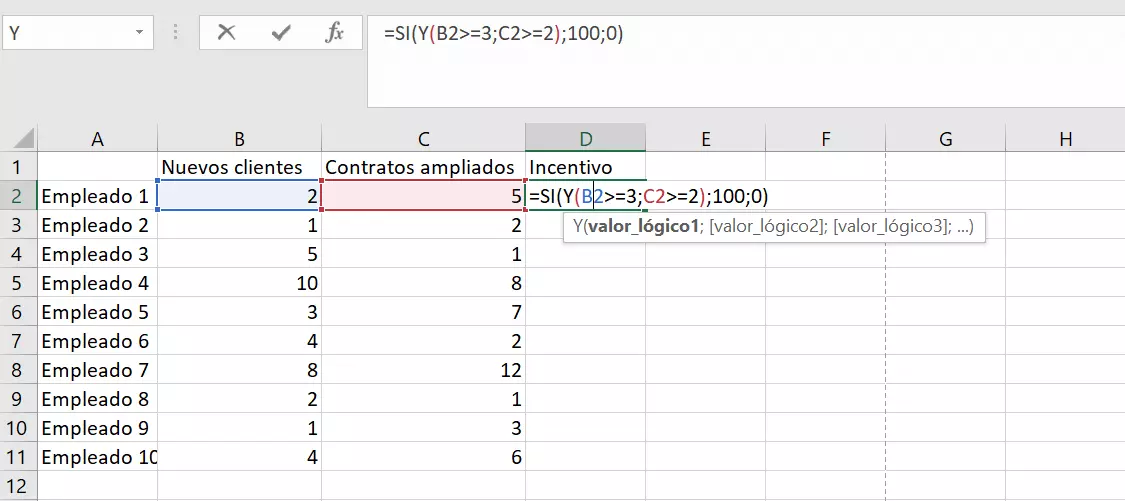
Task: Select row 3 header
Action: pos(19,225)
